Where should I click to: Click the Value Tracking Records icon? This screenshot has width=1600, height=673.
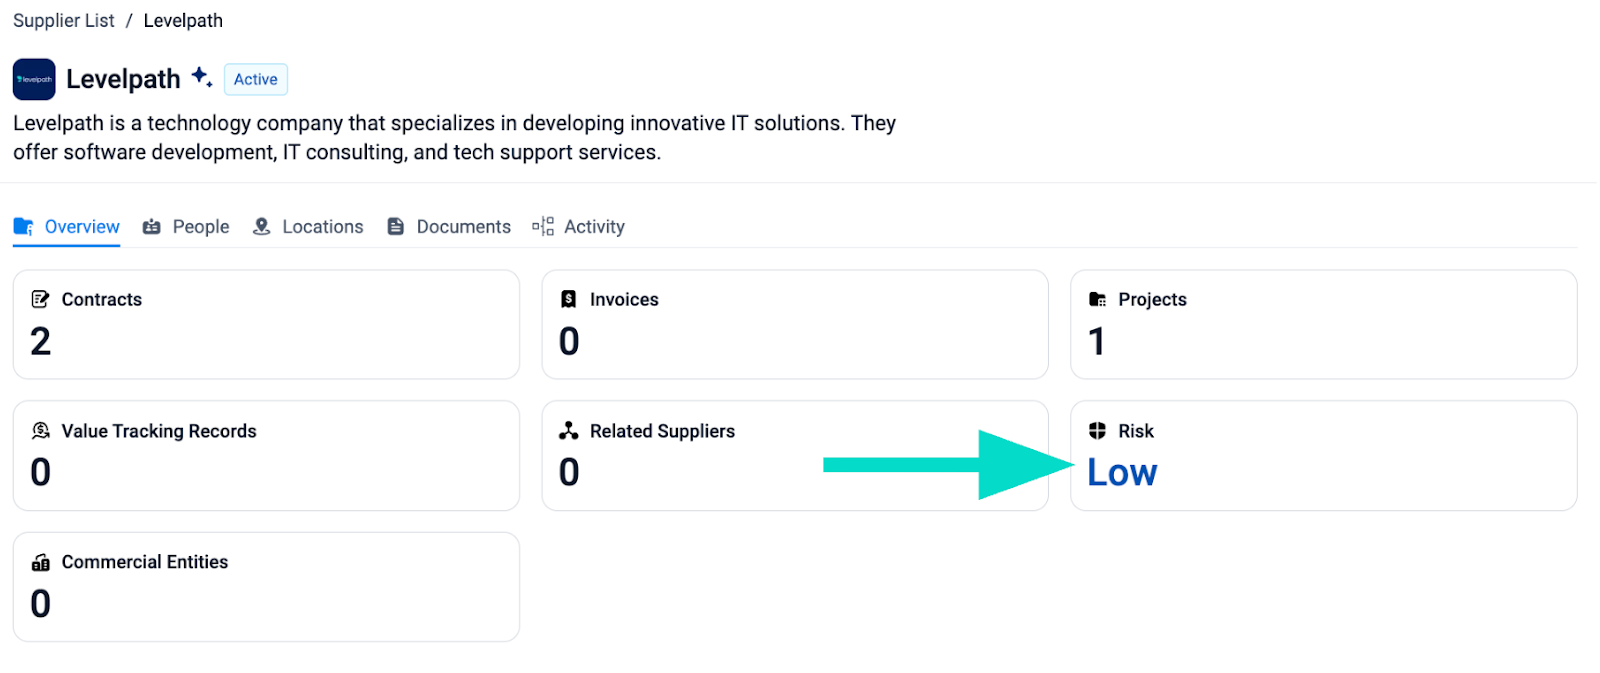click(x=40, y=431)
